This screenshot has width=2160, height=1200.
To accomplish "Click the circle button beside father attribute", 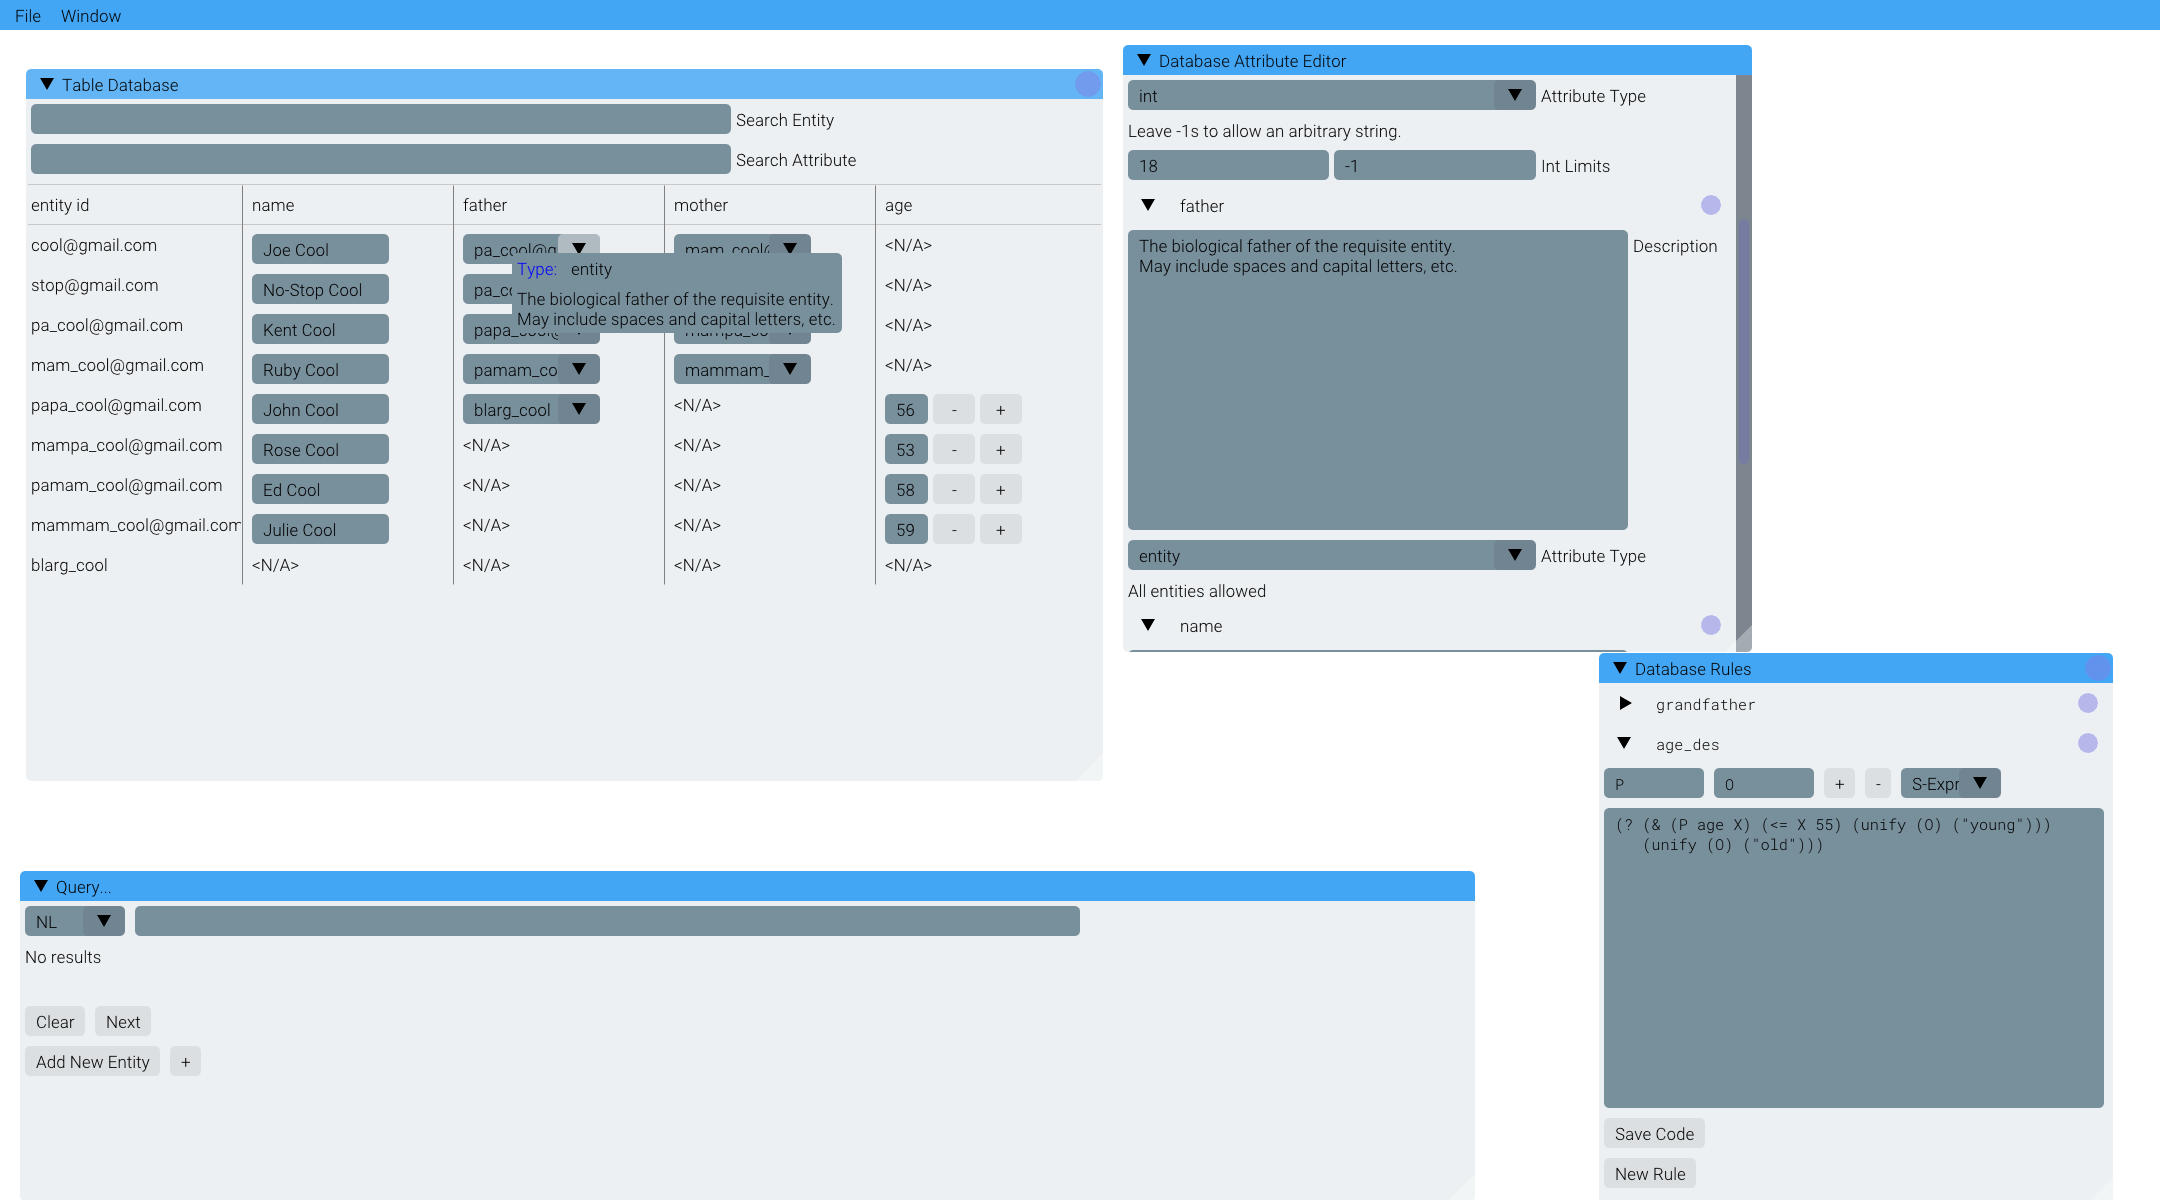I will pos(1710,205).
